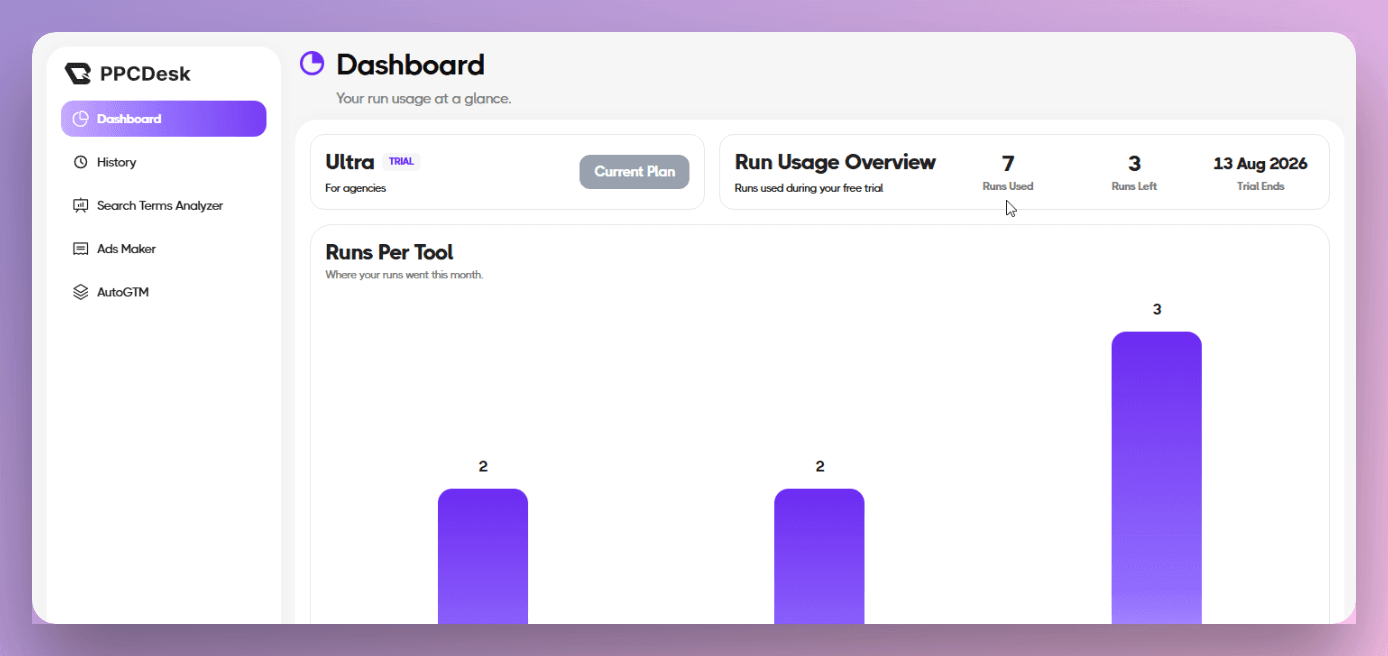The width and height of the screenshot is (1388, 656).
Task: Click "Where your runs went this month."
Action: (404, 275)
